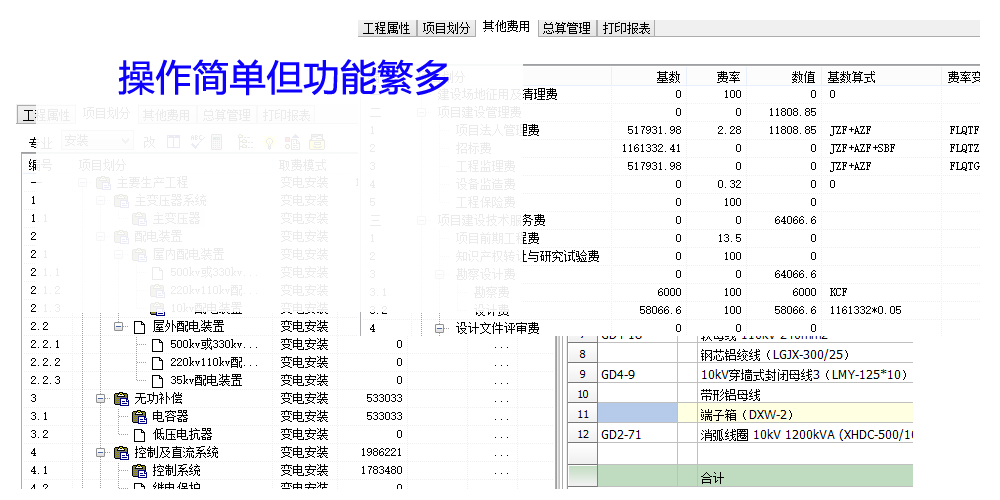The image size is (1000, 500).
Task: Click the printer toolbar icon
Action: pyautogui.click(x=316, y=142)
